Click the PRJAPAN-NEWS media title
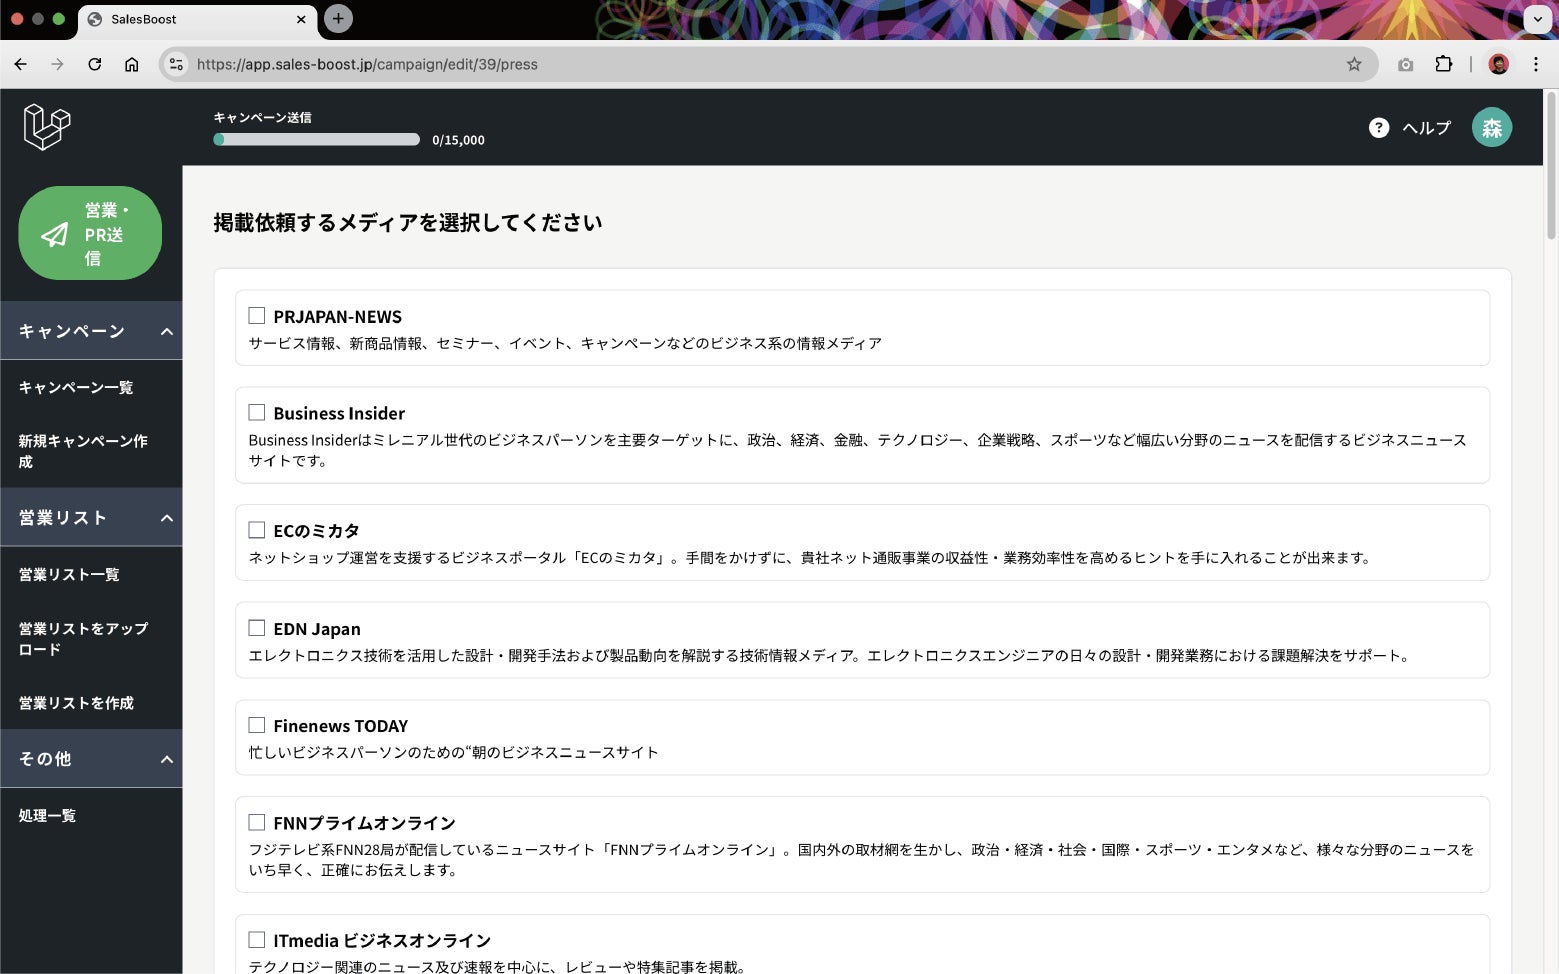Viewport: 1559px width, 974px height. tap(338, 316)
